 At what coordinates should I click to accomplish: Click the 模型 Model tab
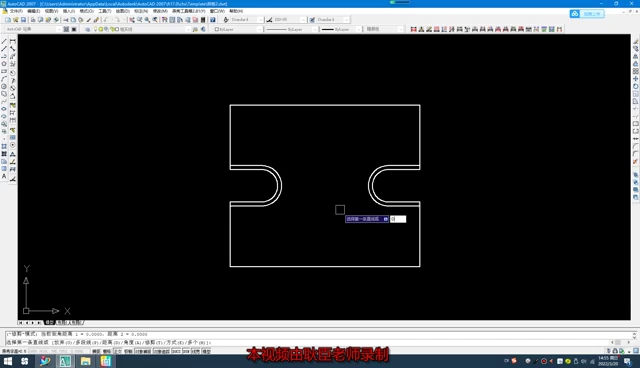tap(49, 323)
